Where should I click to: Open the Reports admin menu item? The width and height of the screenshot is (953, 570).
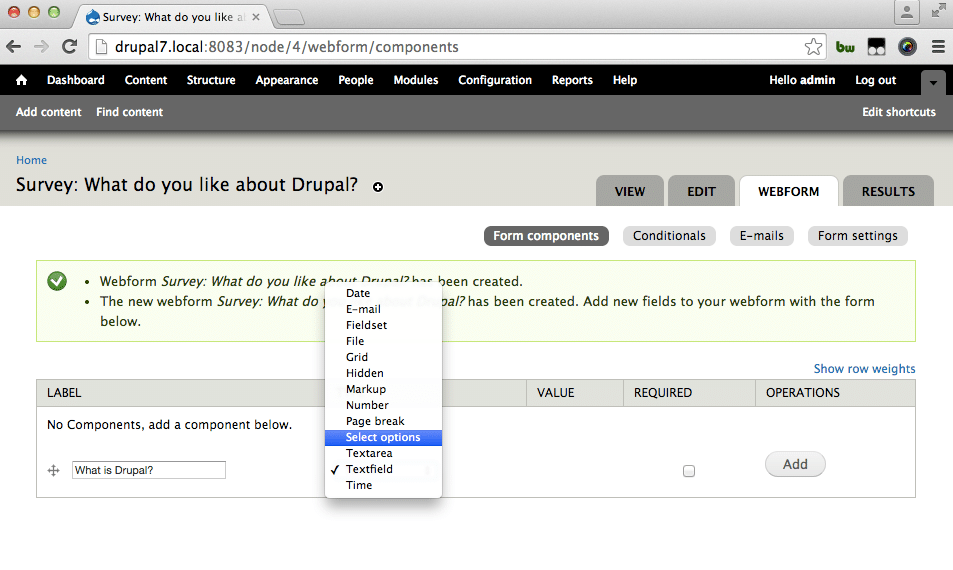[572, 80]
